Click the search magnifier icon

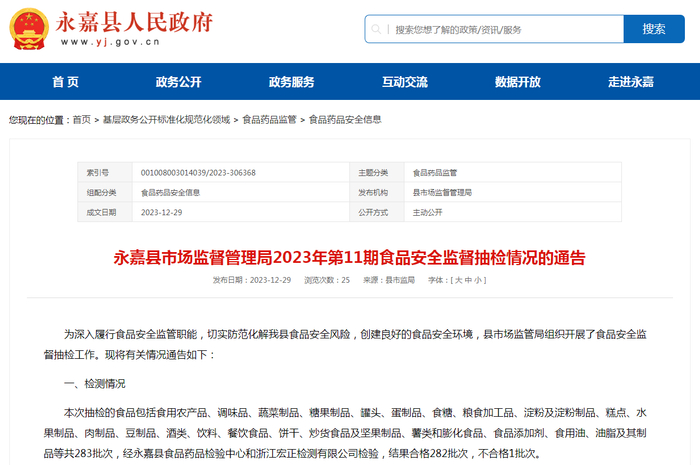tap(376, 29)
